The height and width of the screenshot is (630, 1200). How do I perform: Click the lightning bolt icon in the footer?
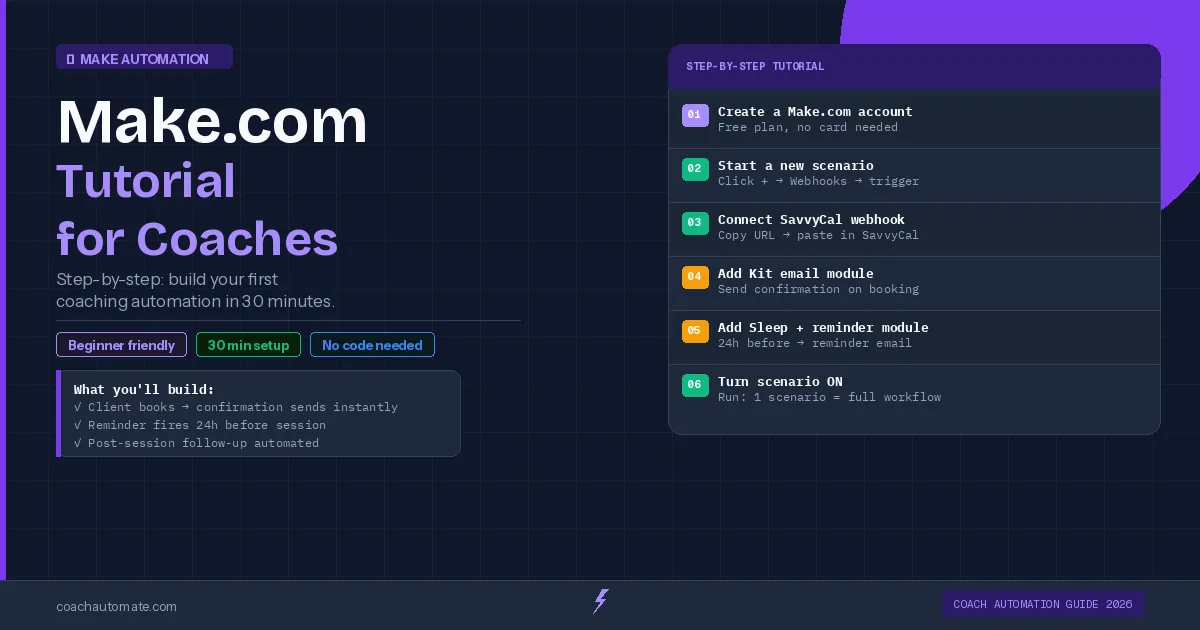click(x=600, y=601)
